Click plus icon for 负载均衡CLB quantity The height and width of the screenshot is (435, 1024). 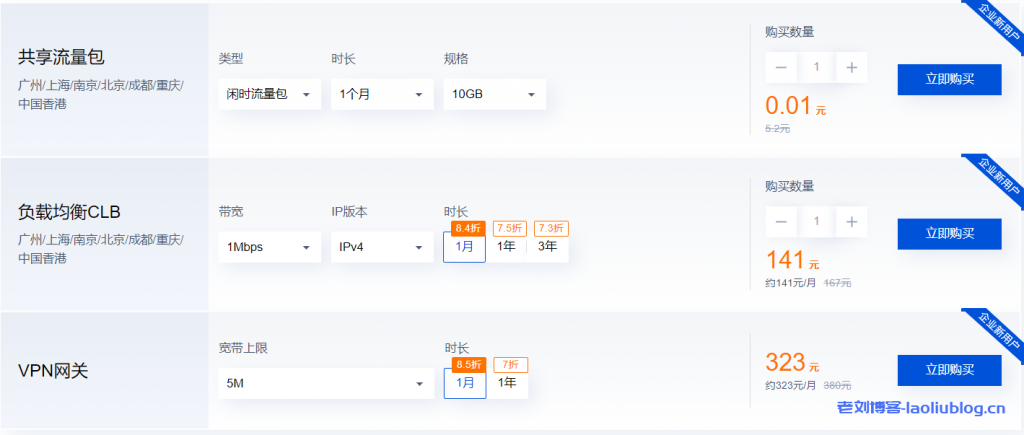coord(851,221)
